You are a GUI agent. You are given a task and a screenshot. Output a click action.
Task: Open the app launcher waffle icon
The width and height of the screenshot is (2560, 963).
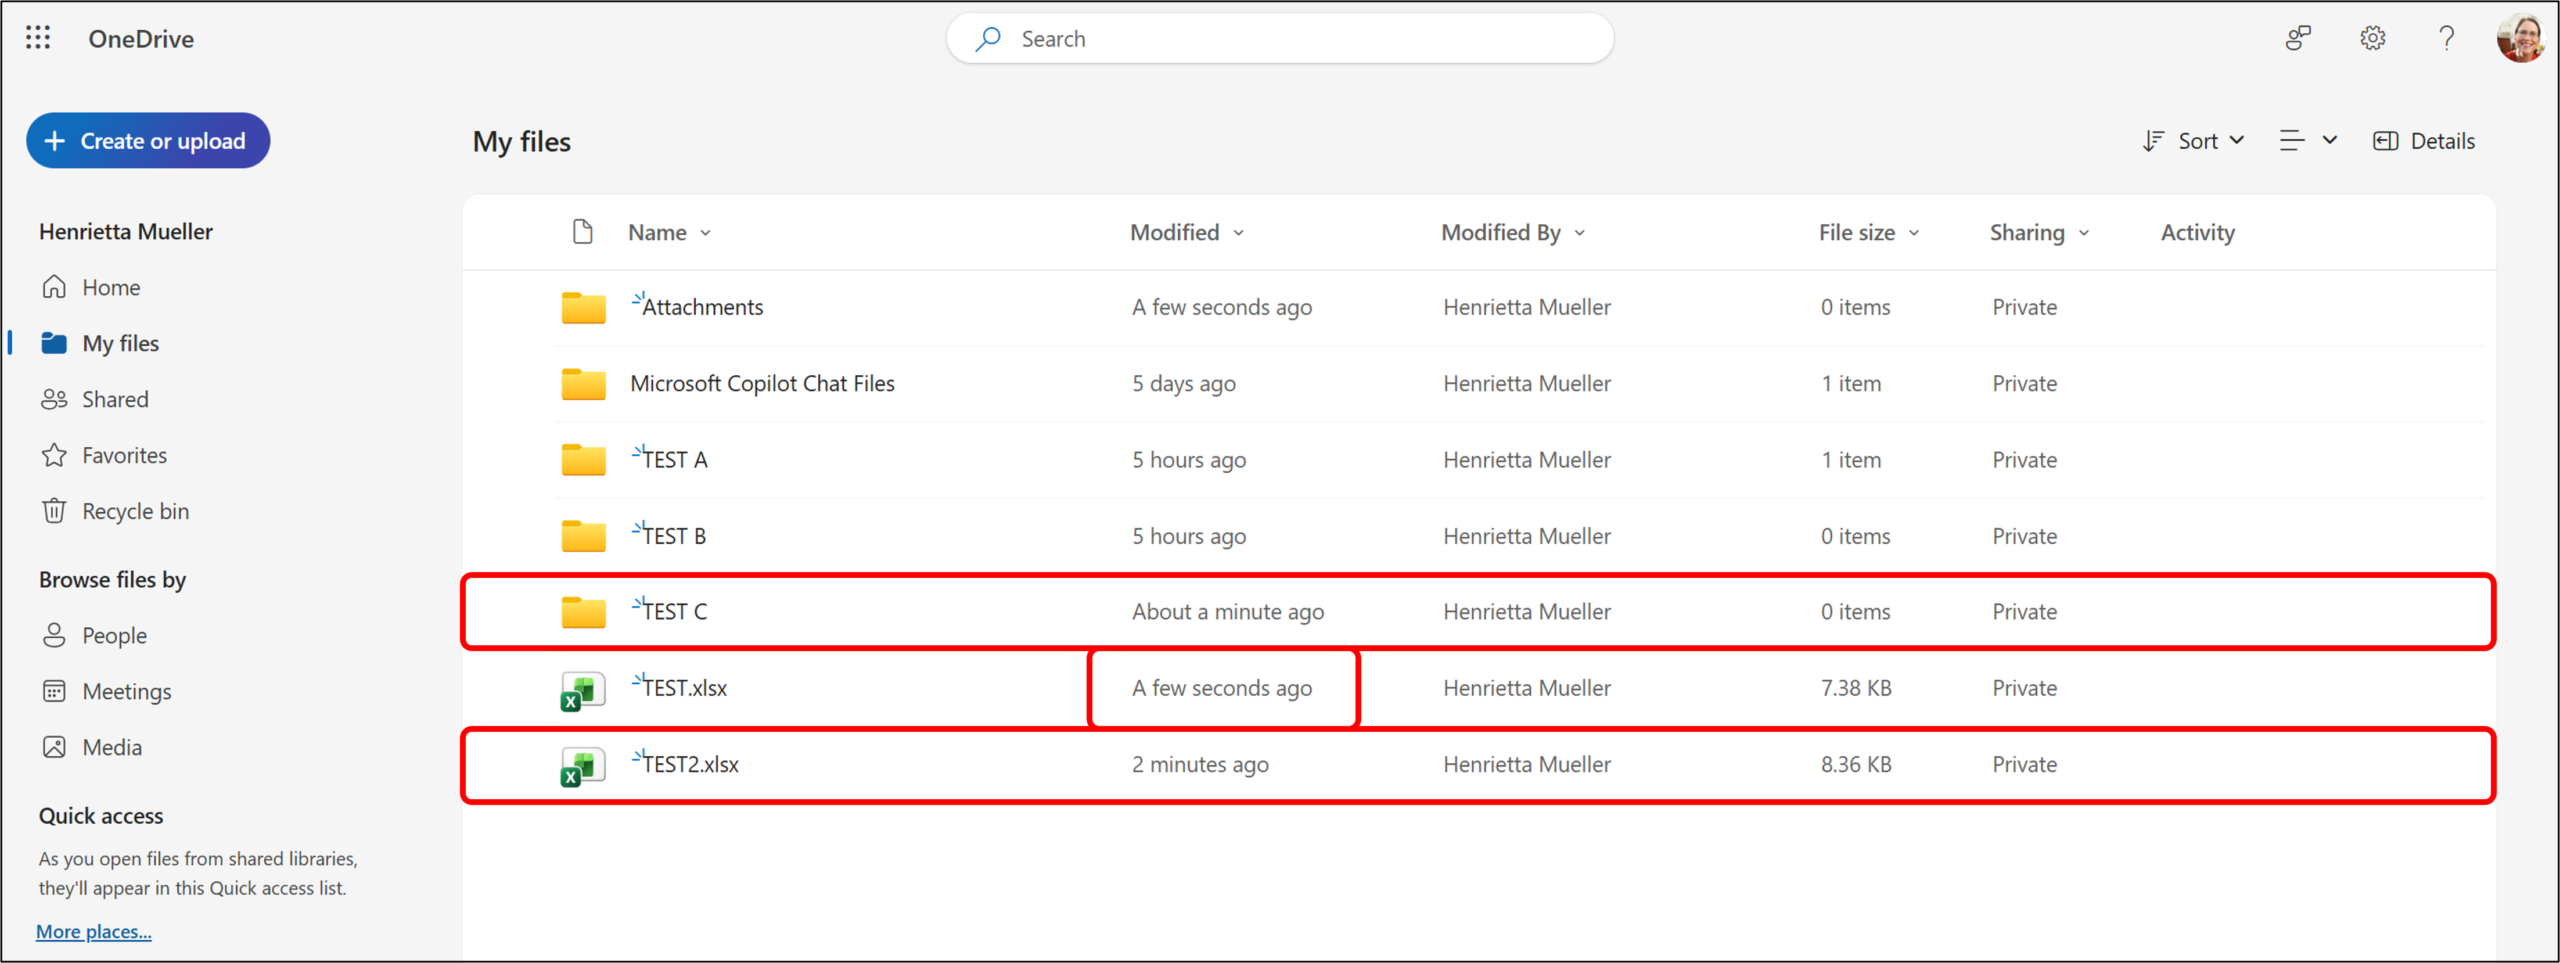click(38, 38)
